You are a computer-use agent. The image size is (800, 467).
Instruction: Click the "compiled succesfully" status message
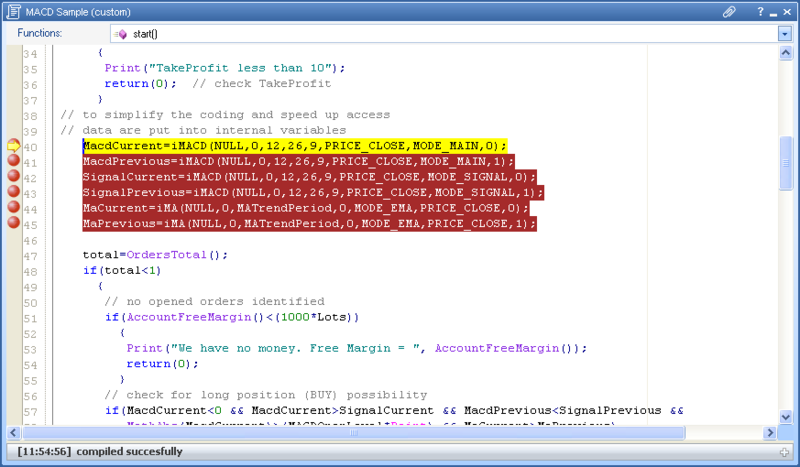click(x=129, y=452)
